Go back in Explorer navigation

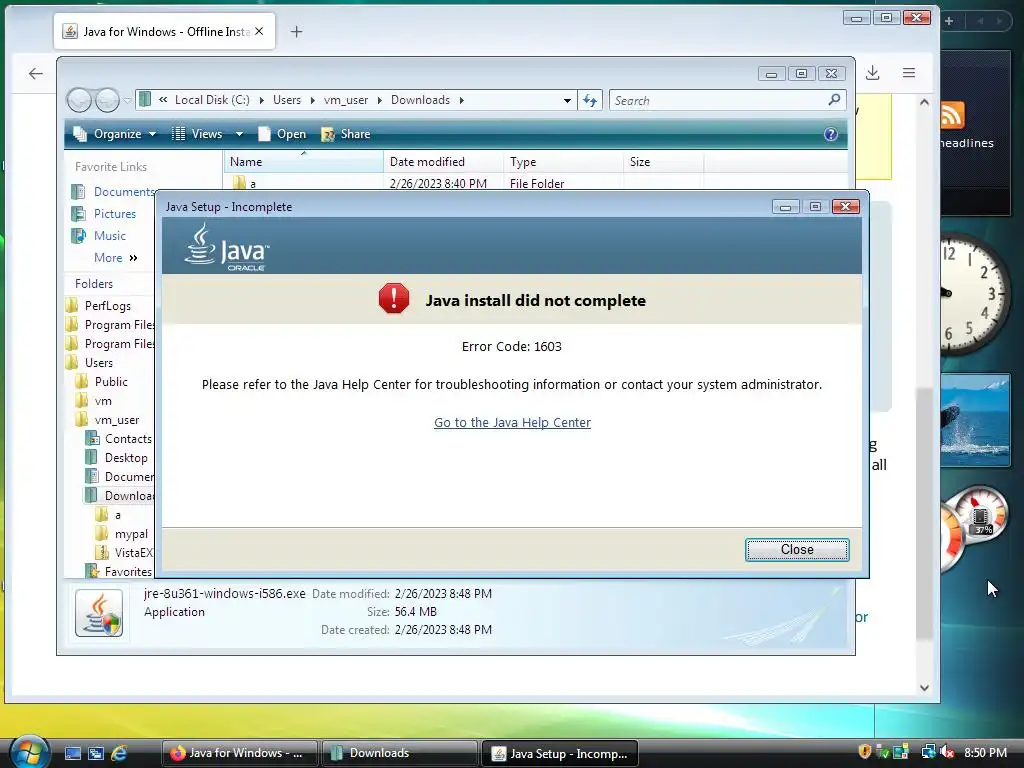click(x=80, y=100)
